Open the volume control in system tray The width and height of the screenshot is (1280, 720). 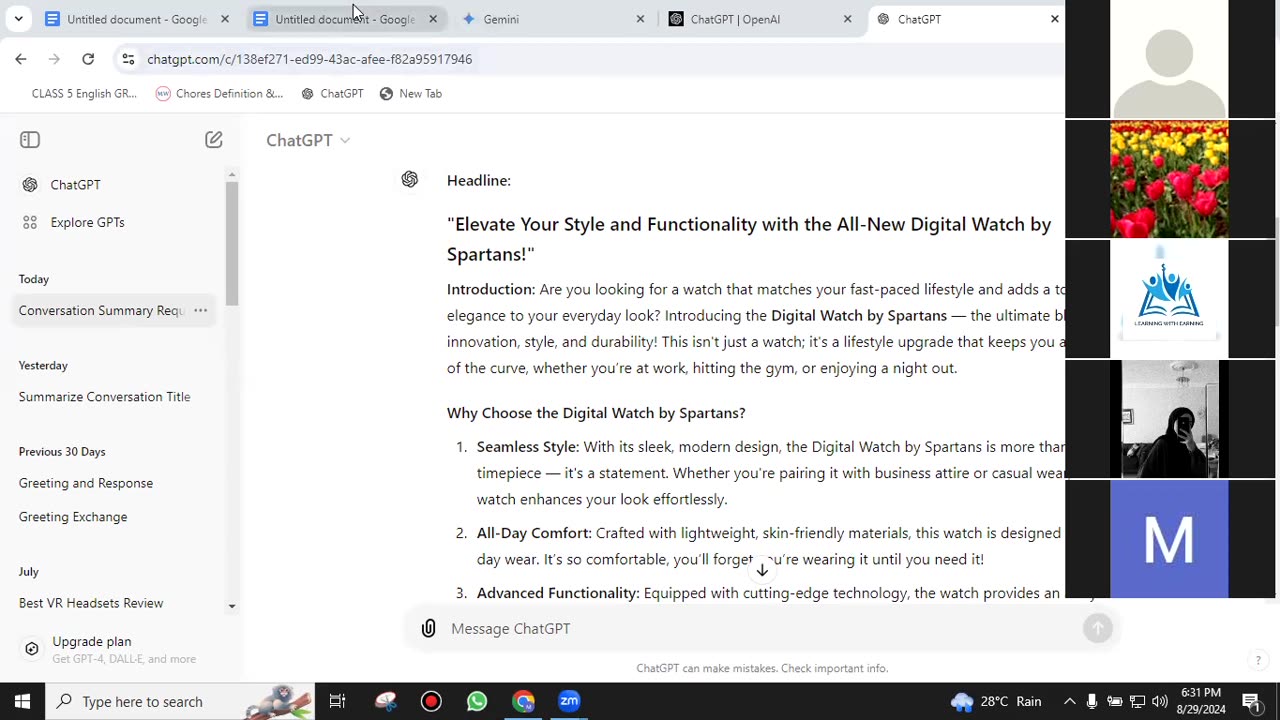coord(1160,701)
